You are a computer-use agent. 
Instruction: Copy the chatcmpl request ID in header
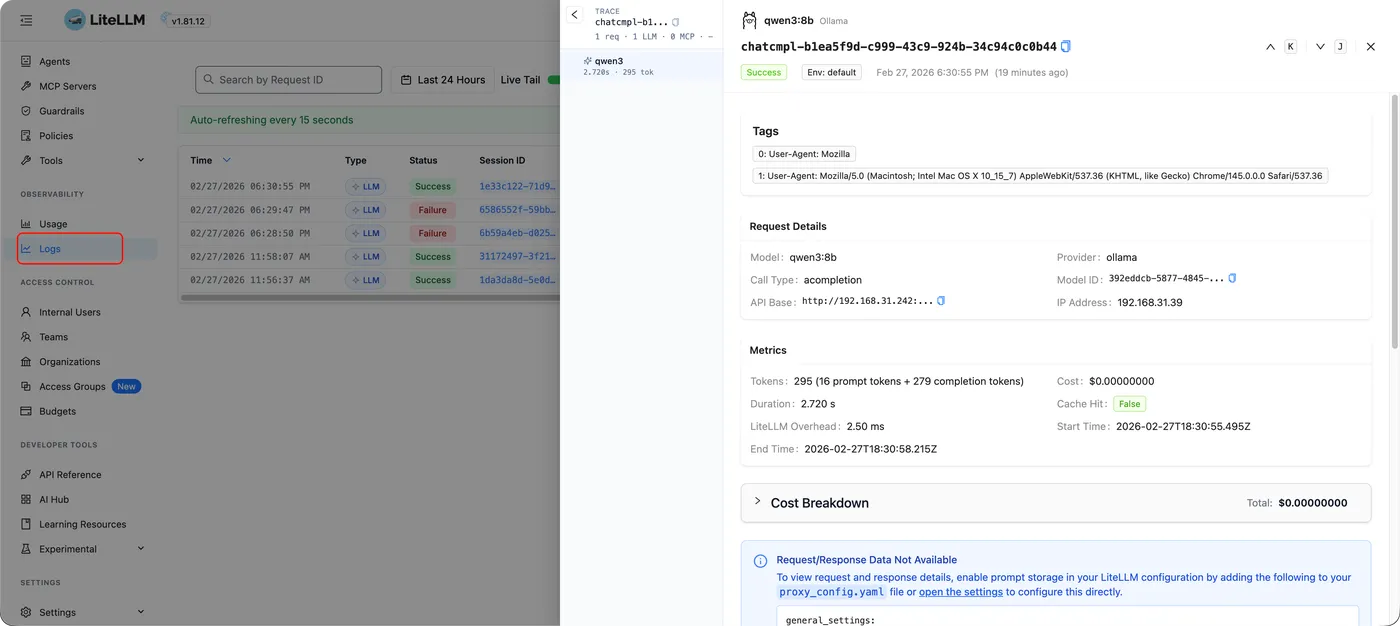click(1066, 46)
